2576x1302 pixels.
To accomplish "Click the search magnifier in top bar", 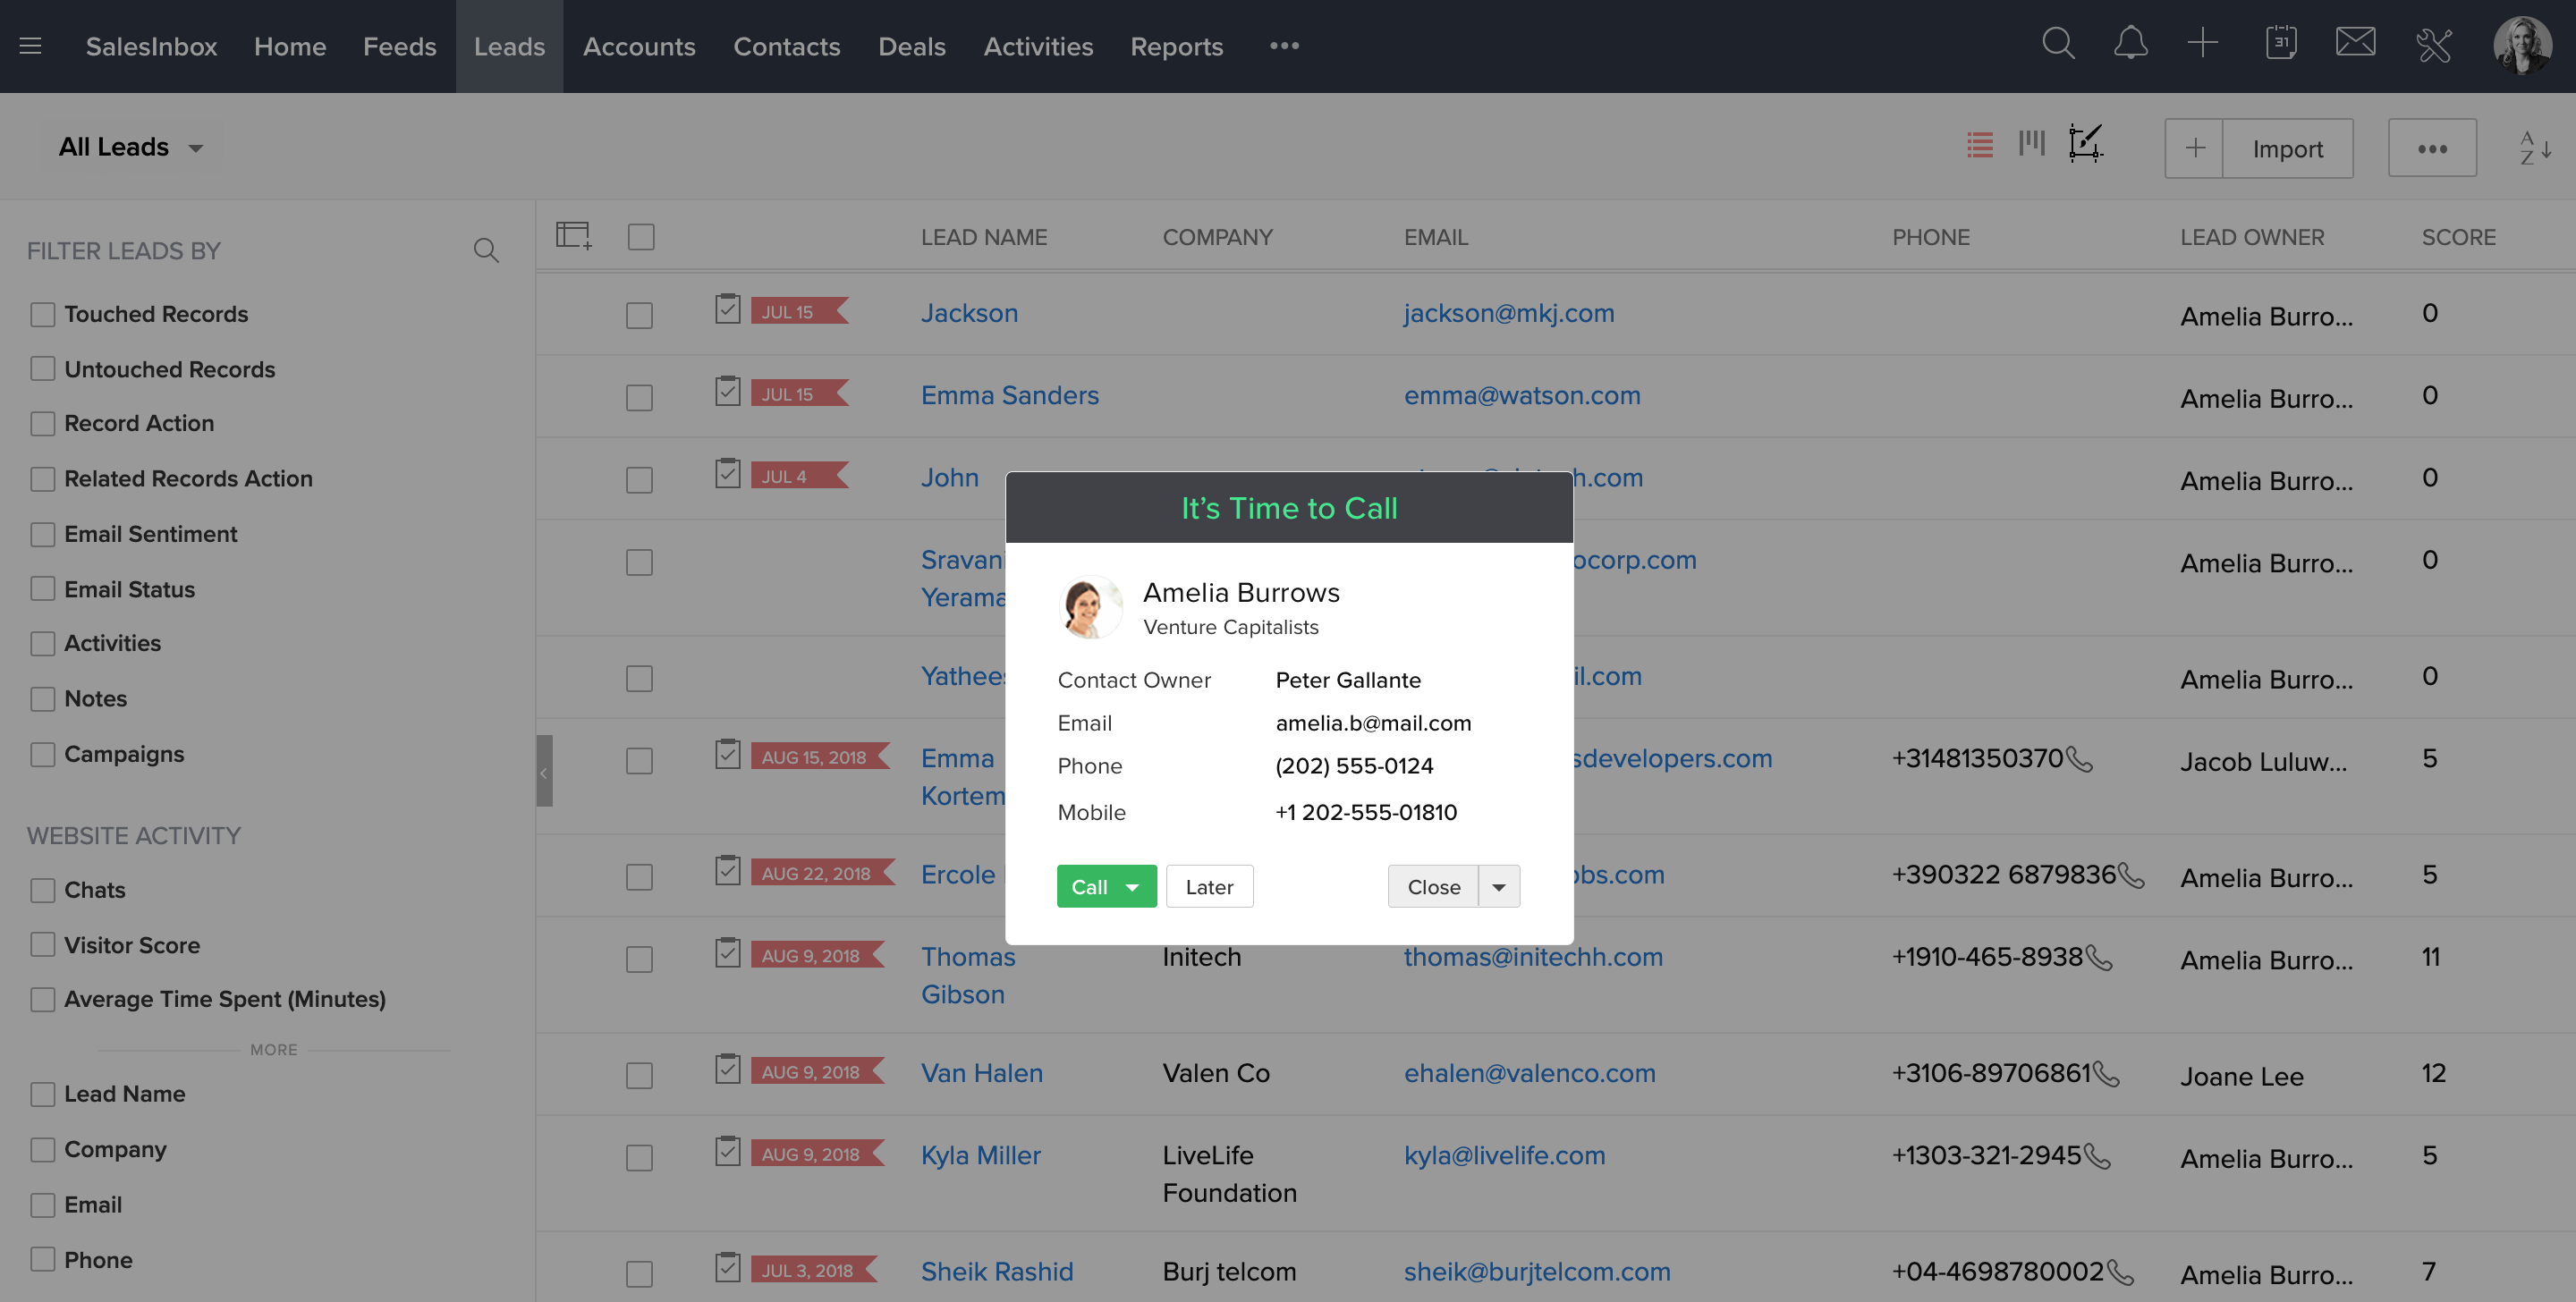I will [x=2057, y=44].
